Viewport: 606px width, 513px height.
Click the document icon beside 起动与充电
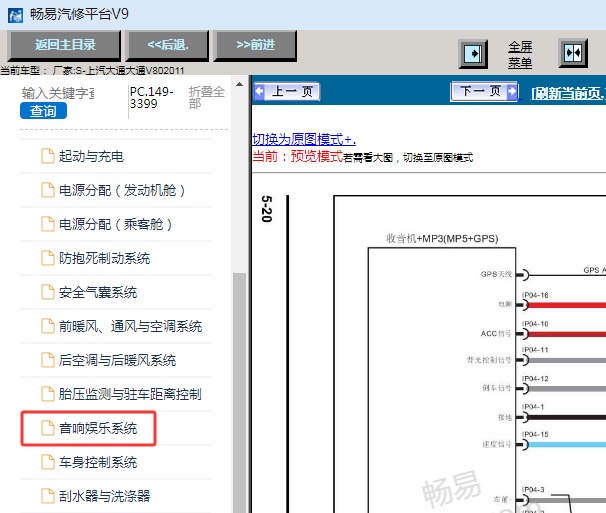click(48, 156)
